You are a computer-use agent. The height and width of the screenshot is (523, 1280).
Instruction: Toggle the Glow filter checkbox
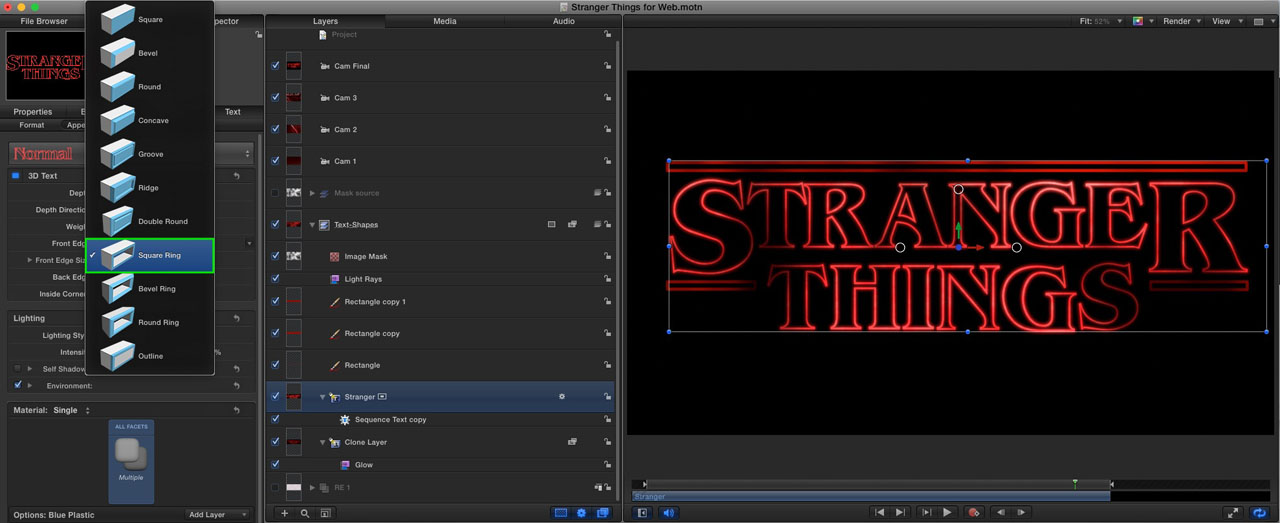click(x=275, y=464)
